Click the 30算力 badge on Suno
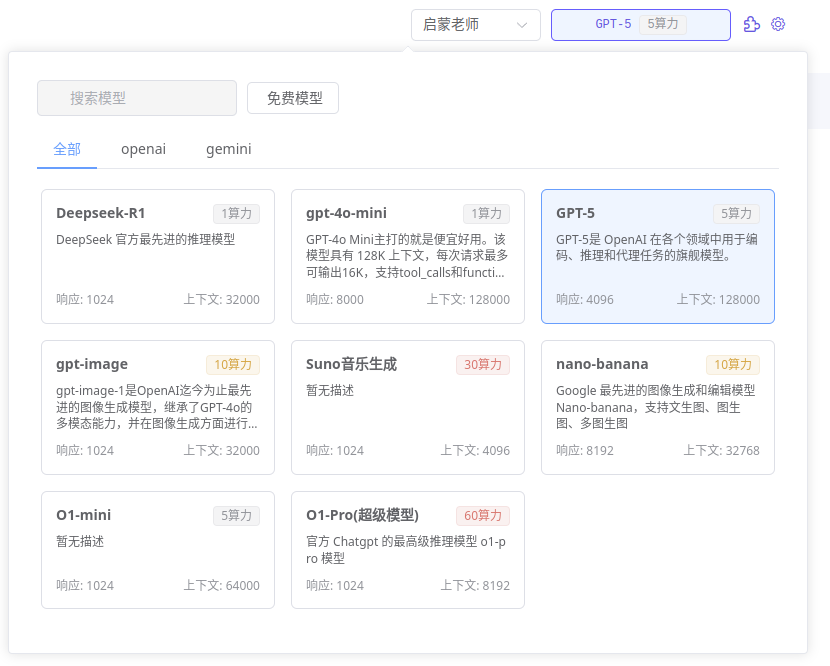The height and width of the screenshot is (666, 830). coord(483,365)
